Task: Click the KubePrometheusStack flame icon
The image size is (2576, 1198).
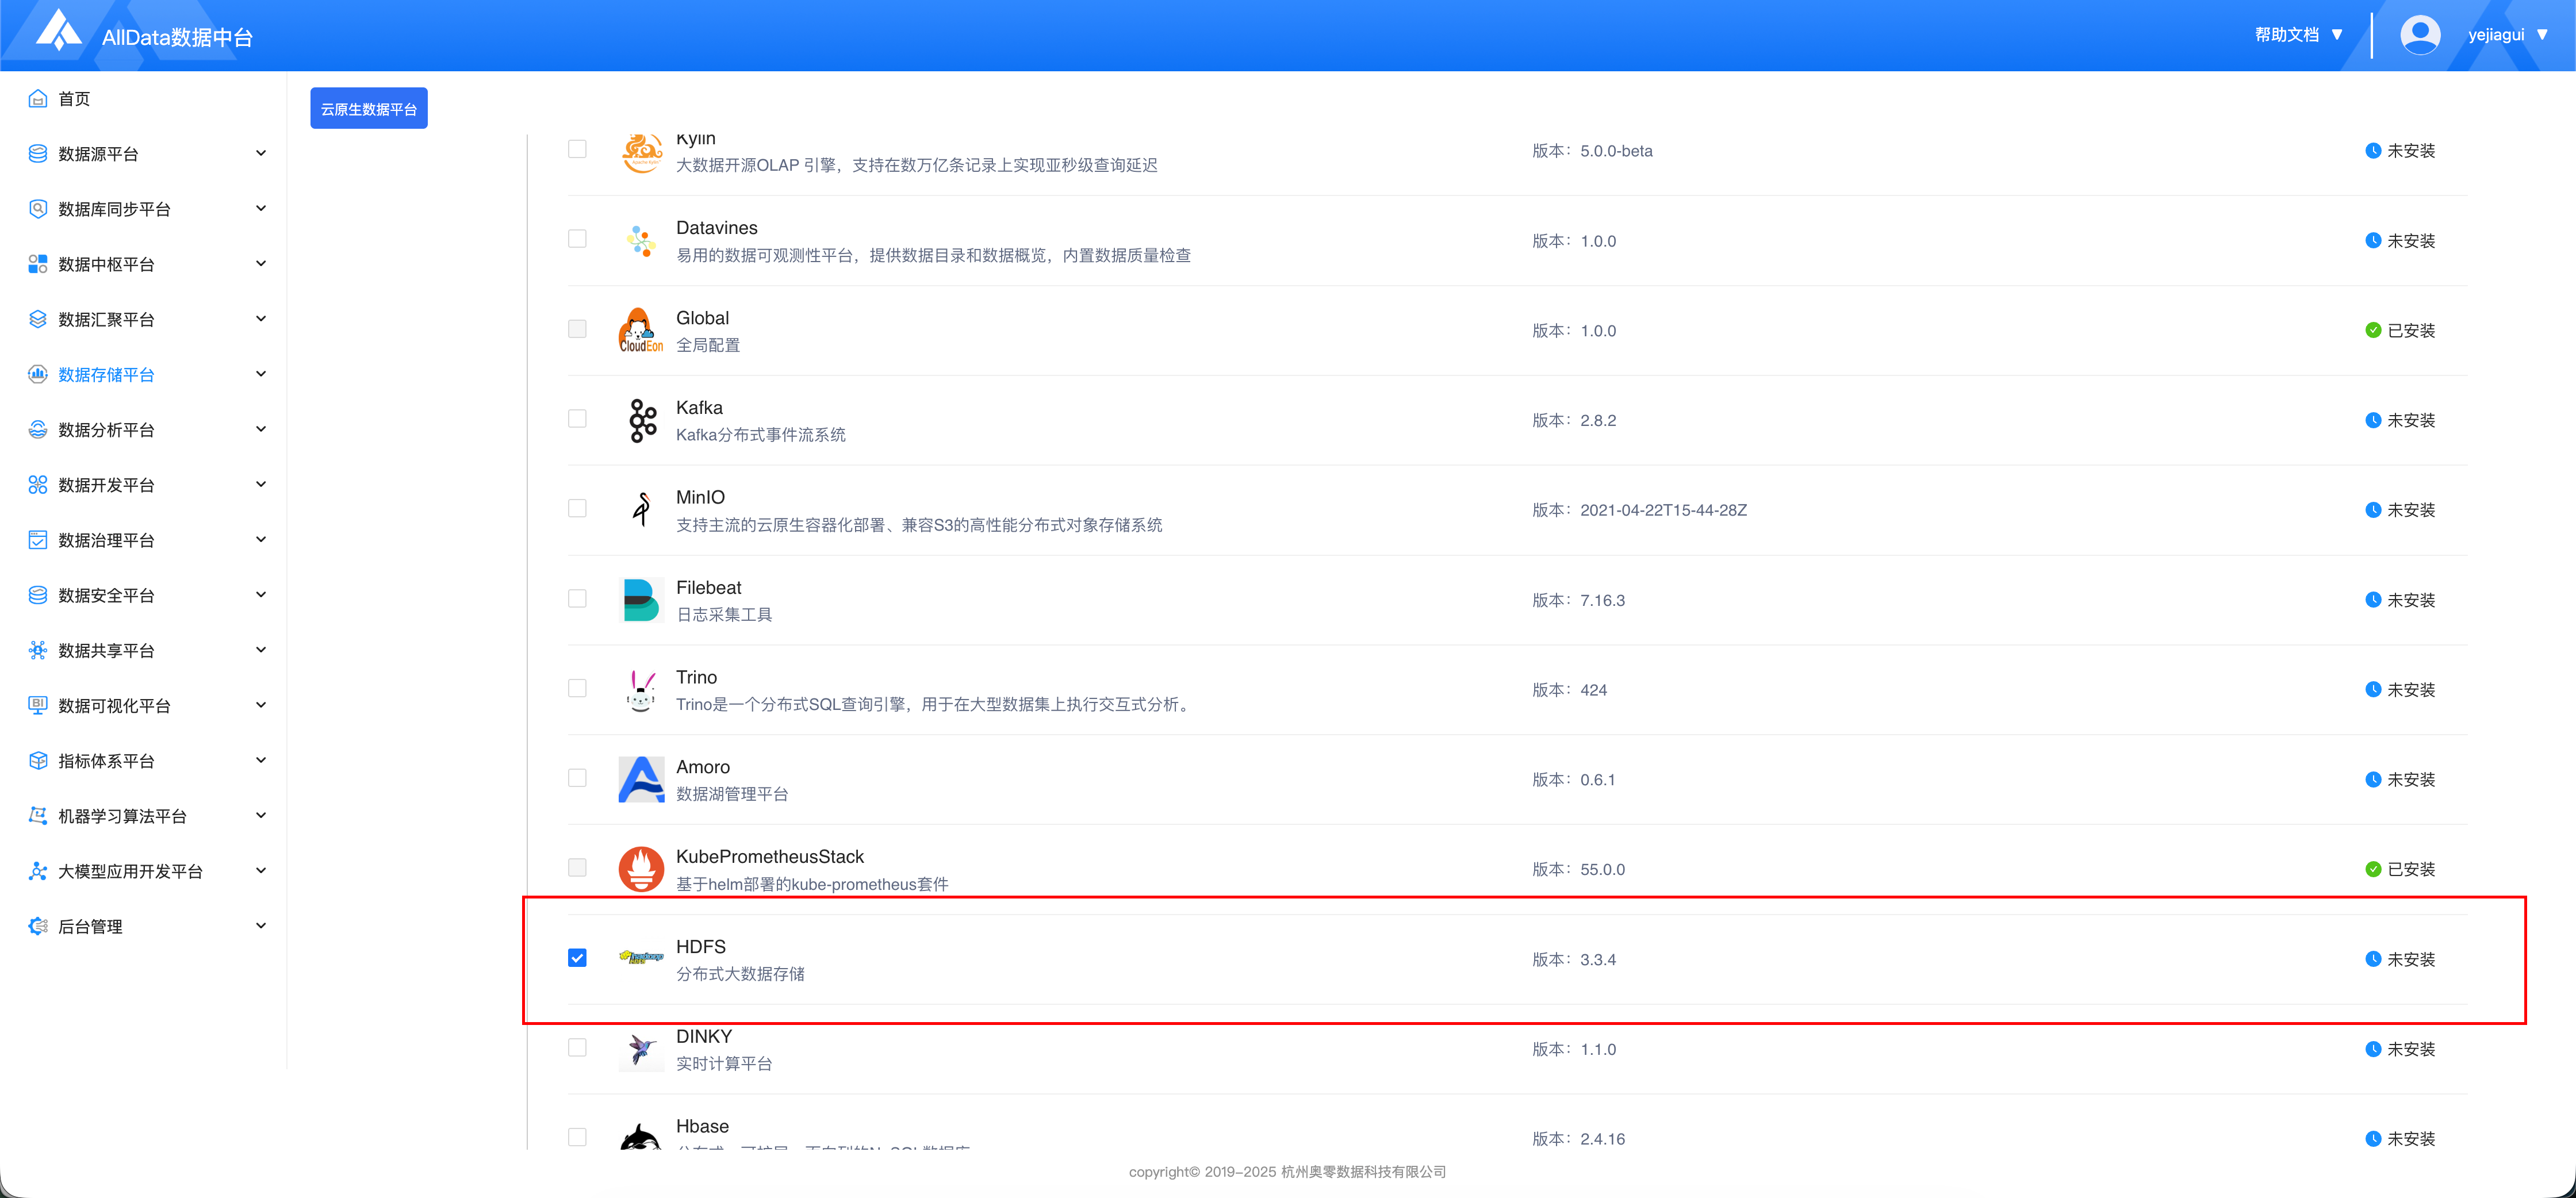Action: pos(641,868)
